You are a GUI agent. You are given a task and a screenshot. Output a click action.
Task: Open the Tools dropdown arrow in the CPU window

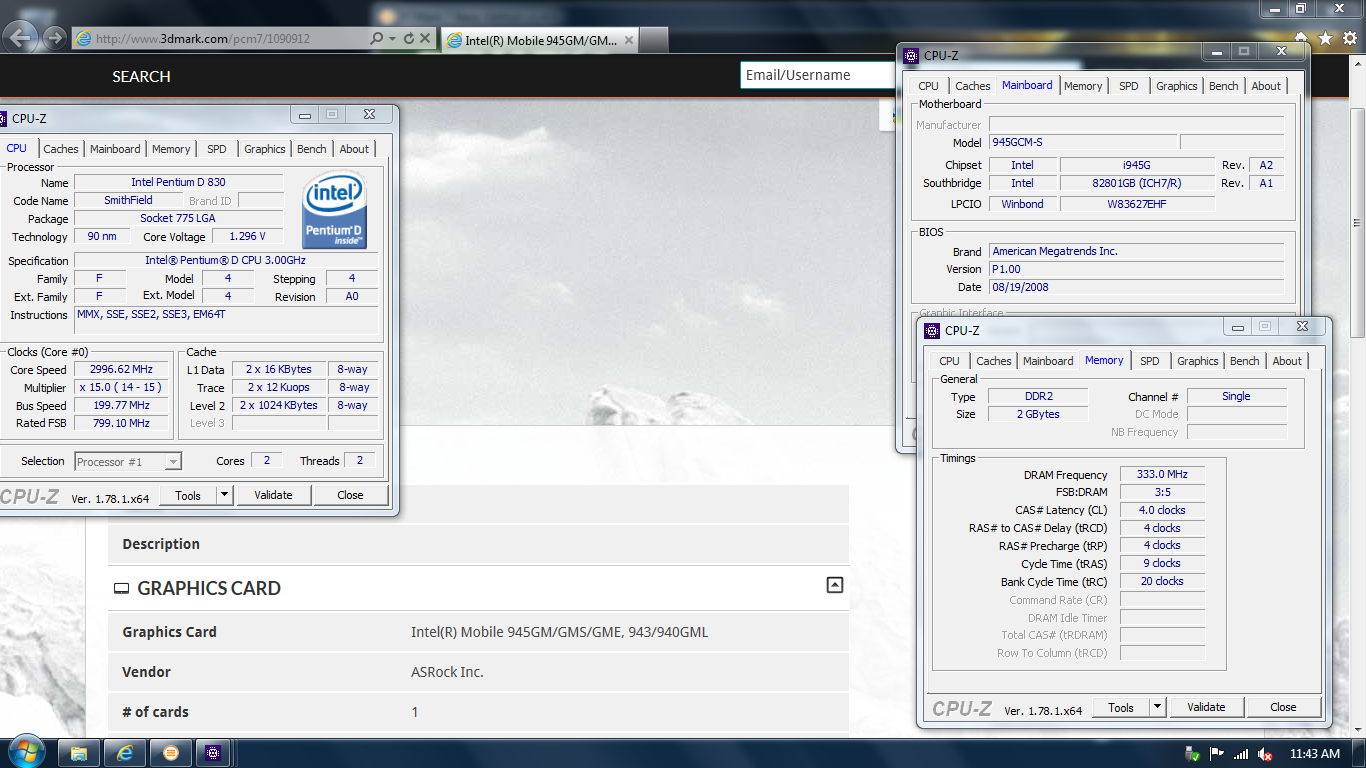point(225,495)
